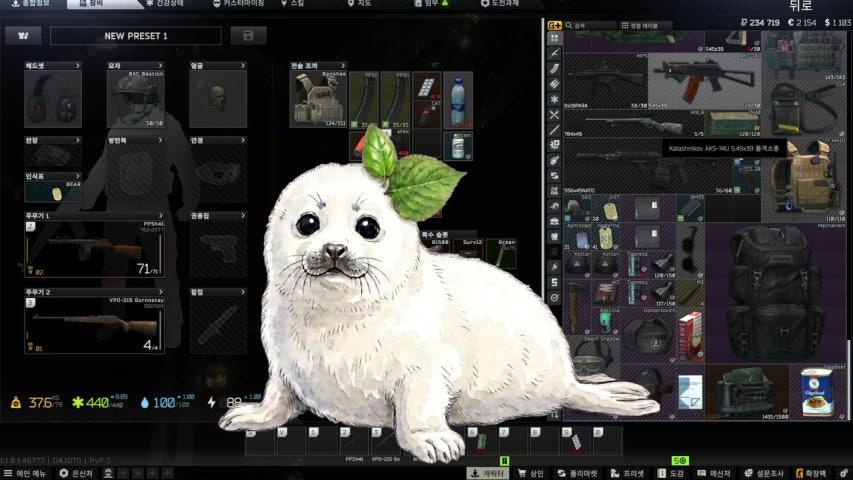Click quick slot 9 item

pyautogui.click(x=576, y=441)
